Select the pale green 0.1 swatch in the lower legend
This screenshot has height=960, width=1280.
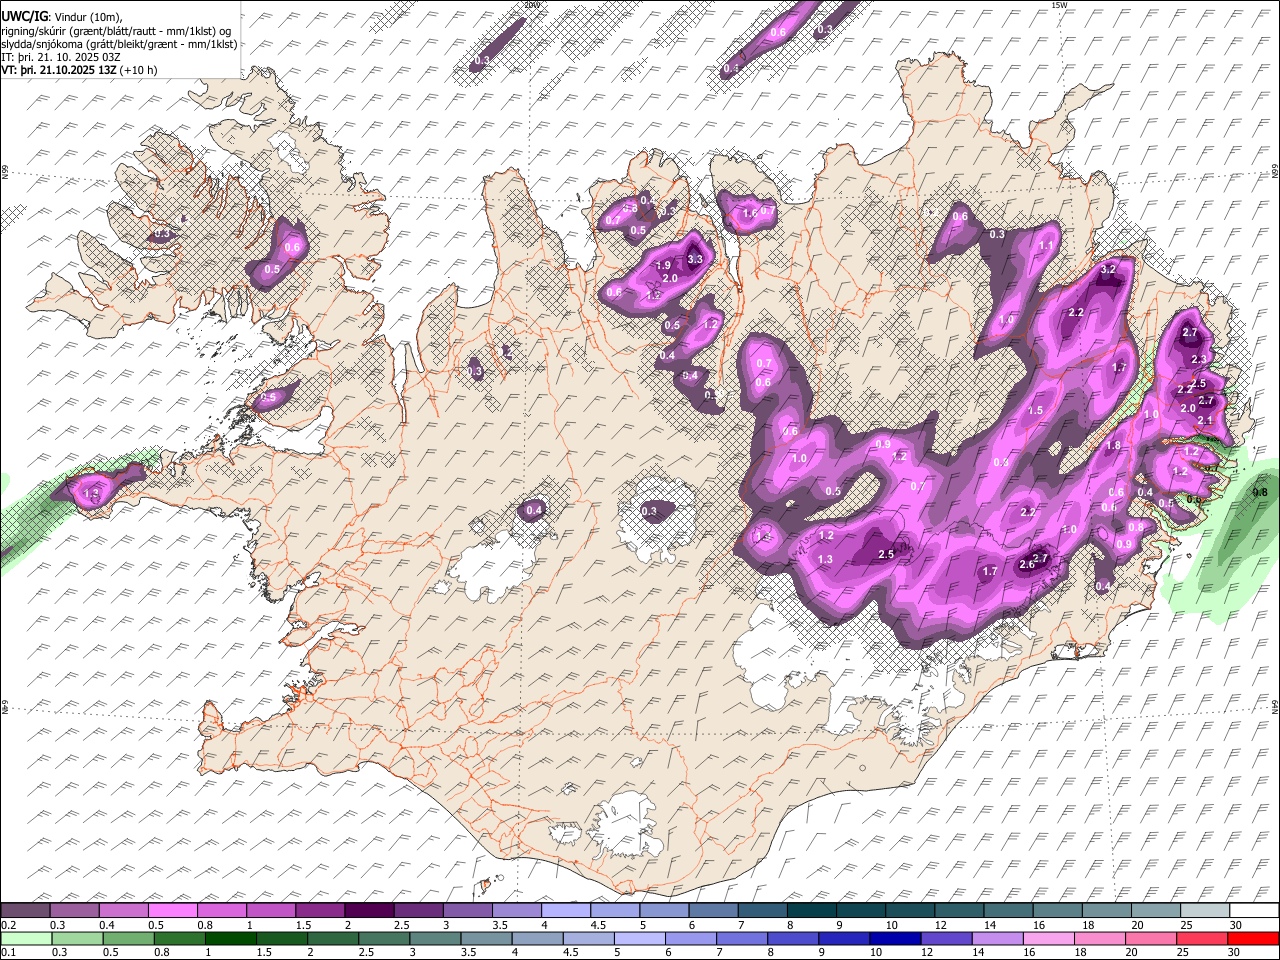pos(27,939)
